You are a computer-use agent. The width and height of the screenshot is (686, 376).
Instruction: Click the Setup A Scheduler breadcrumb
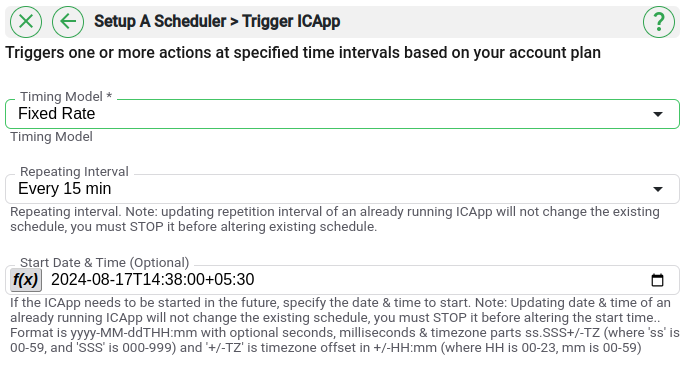[160, 21]
